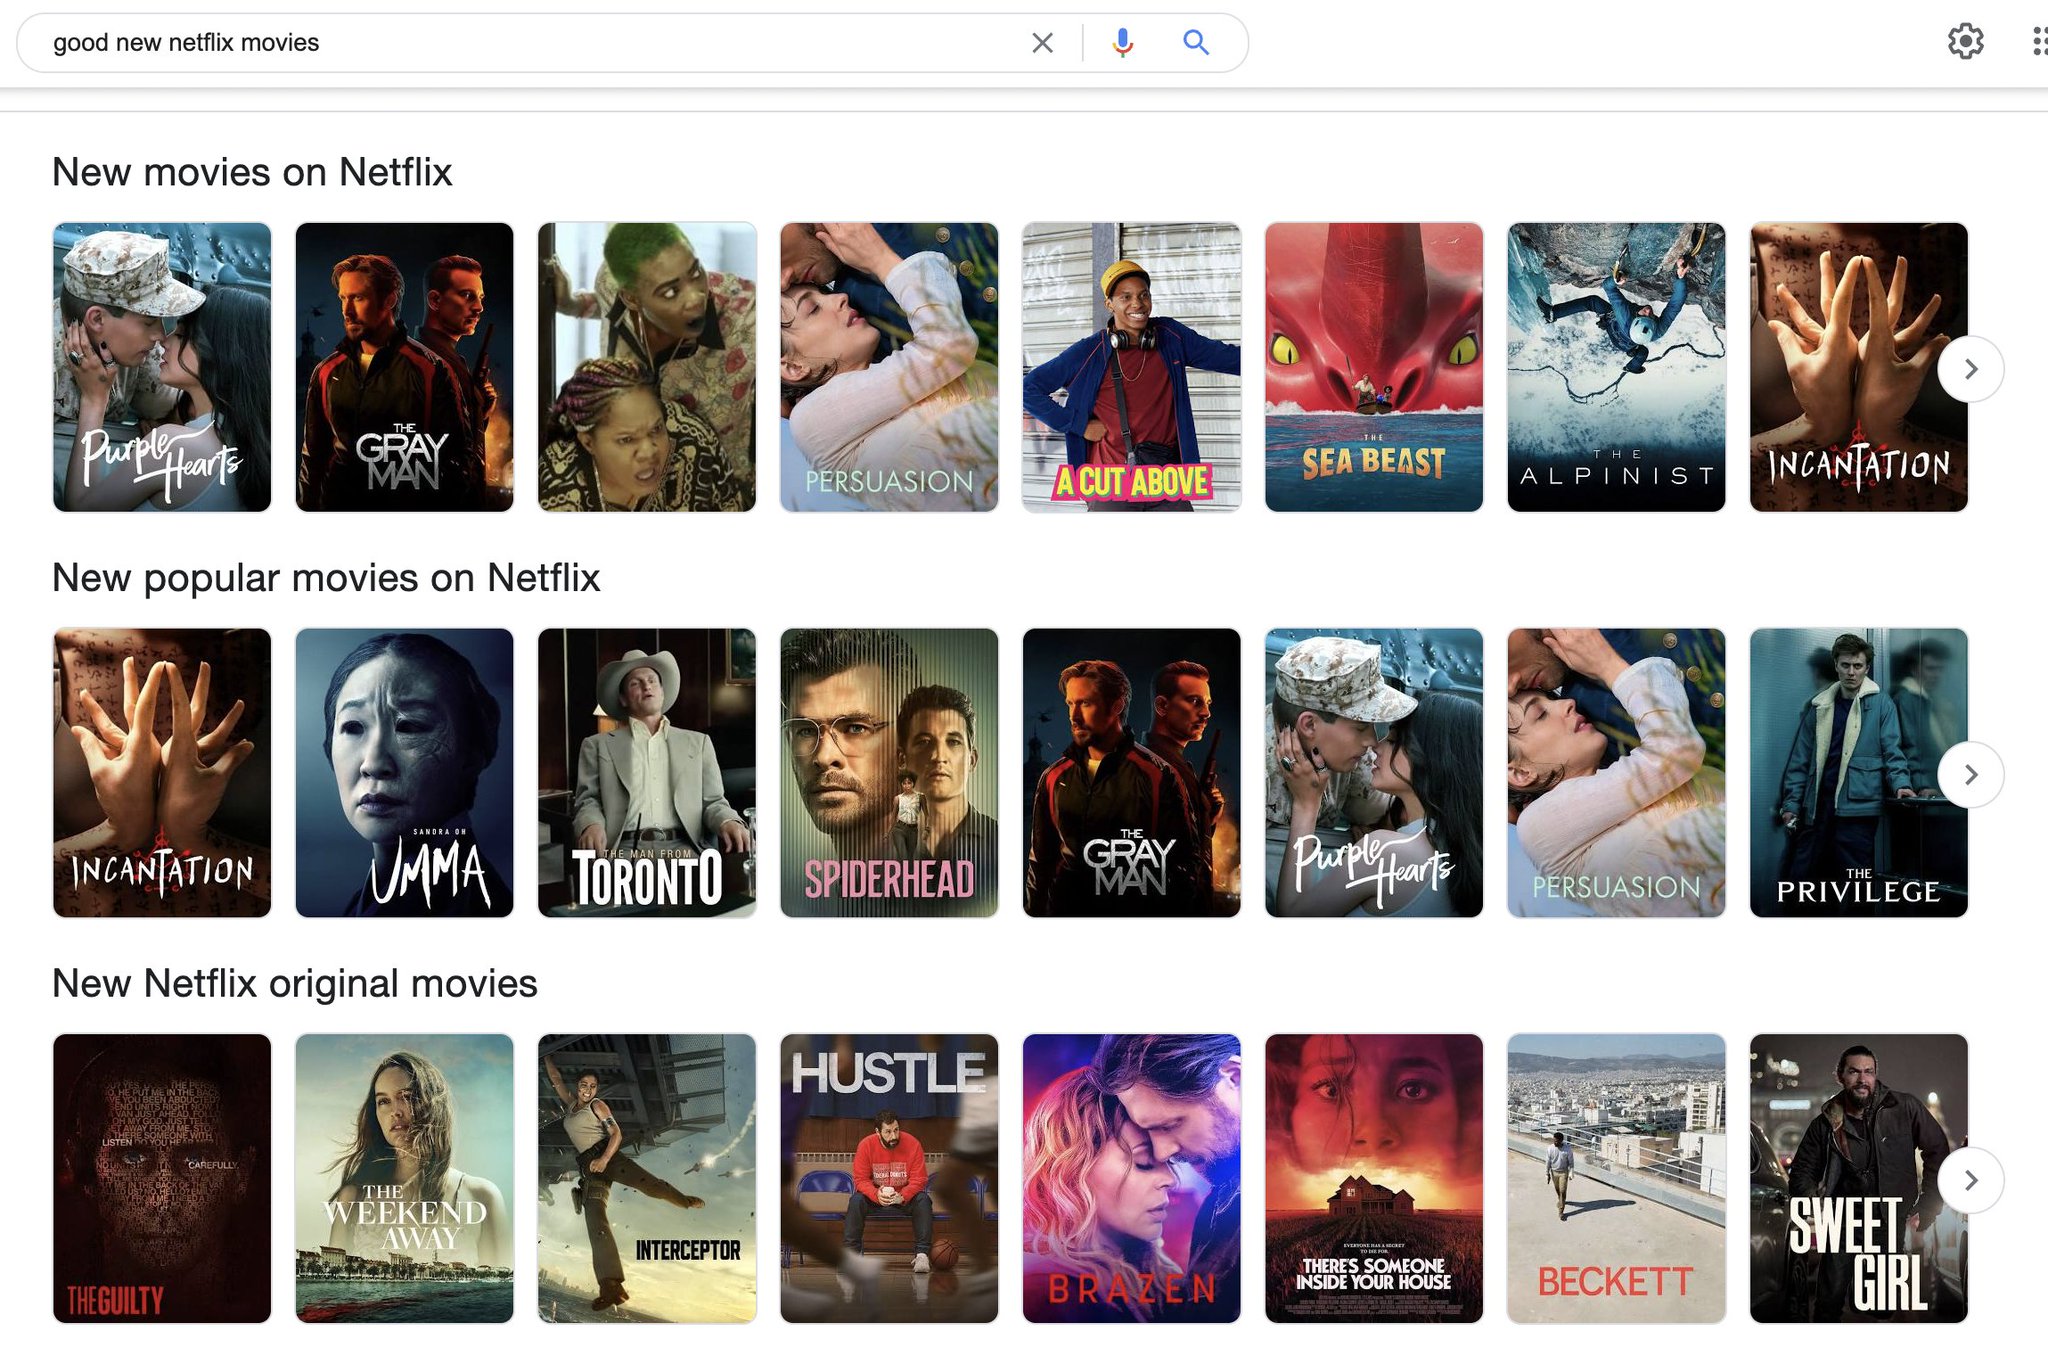The width and height of the screenshot is (2048, 1348).
Task: Open There's Someone Inside Your House poster
Action: (1374, 1178)
